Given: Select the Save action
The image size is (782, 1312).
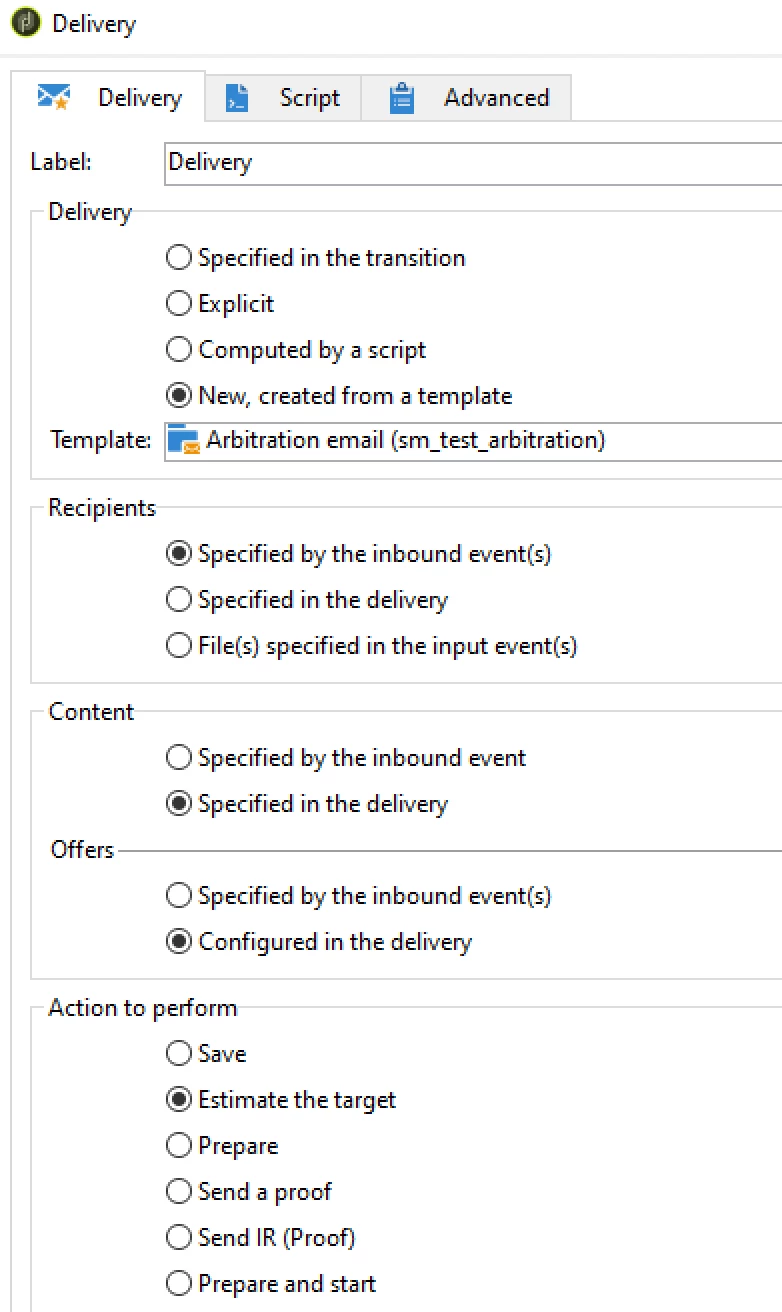Looking at the screenshot, I should (x=179, y=1054).
